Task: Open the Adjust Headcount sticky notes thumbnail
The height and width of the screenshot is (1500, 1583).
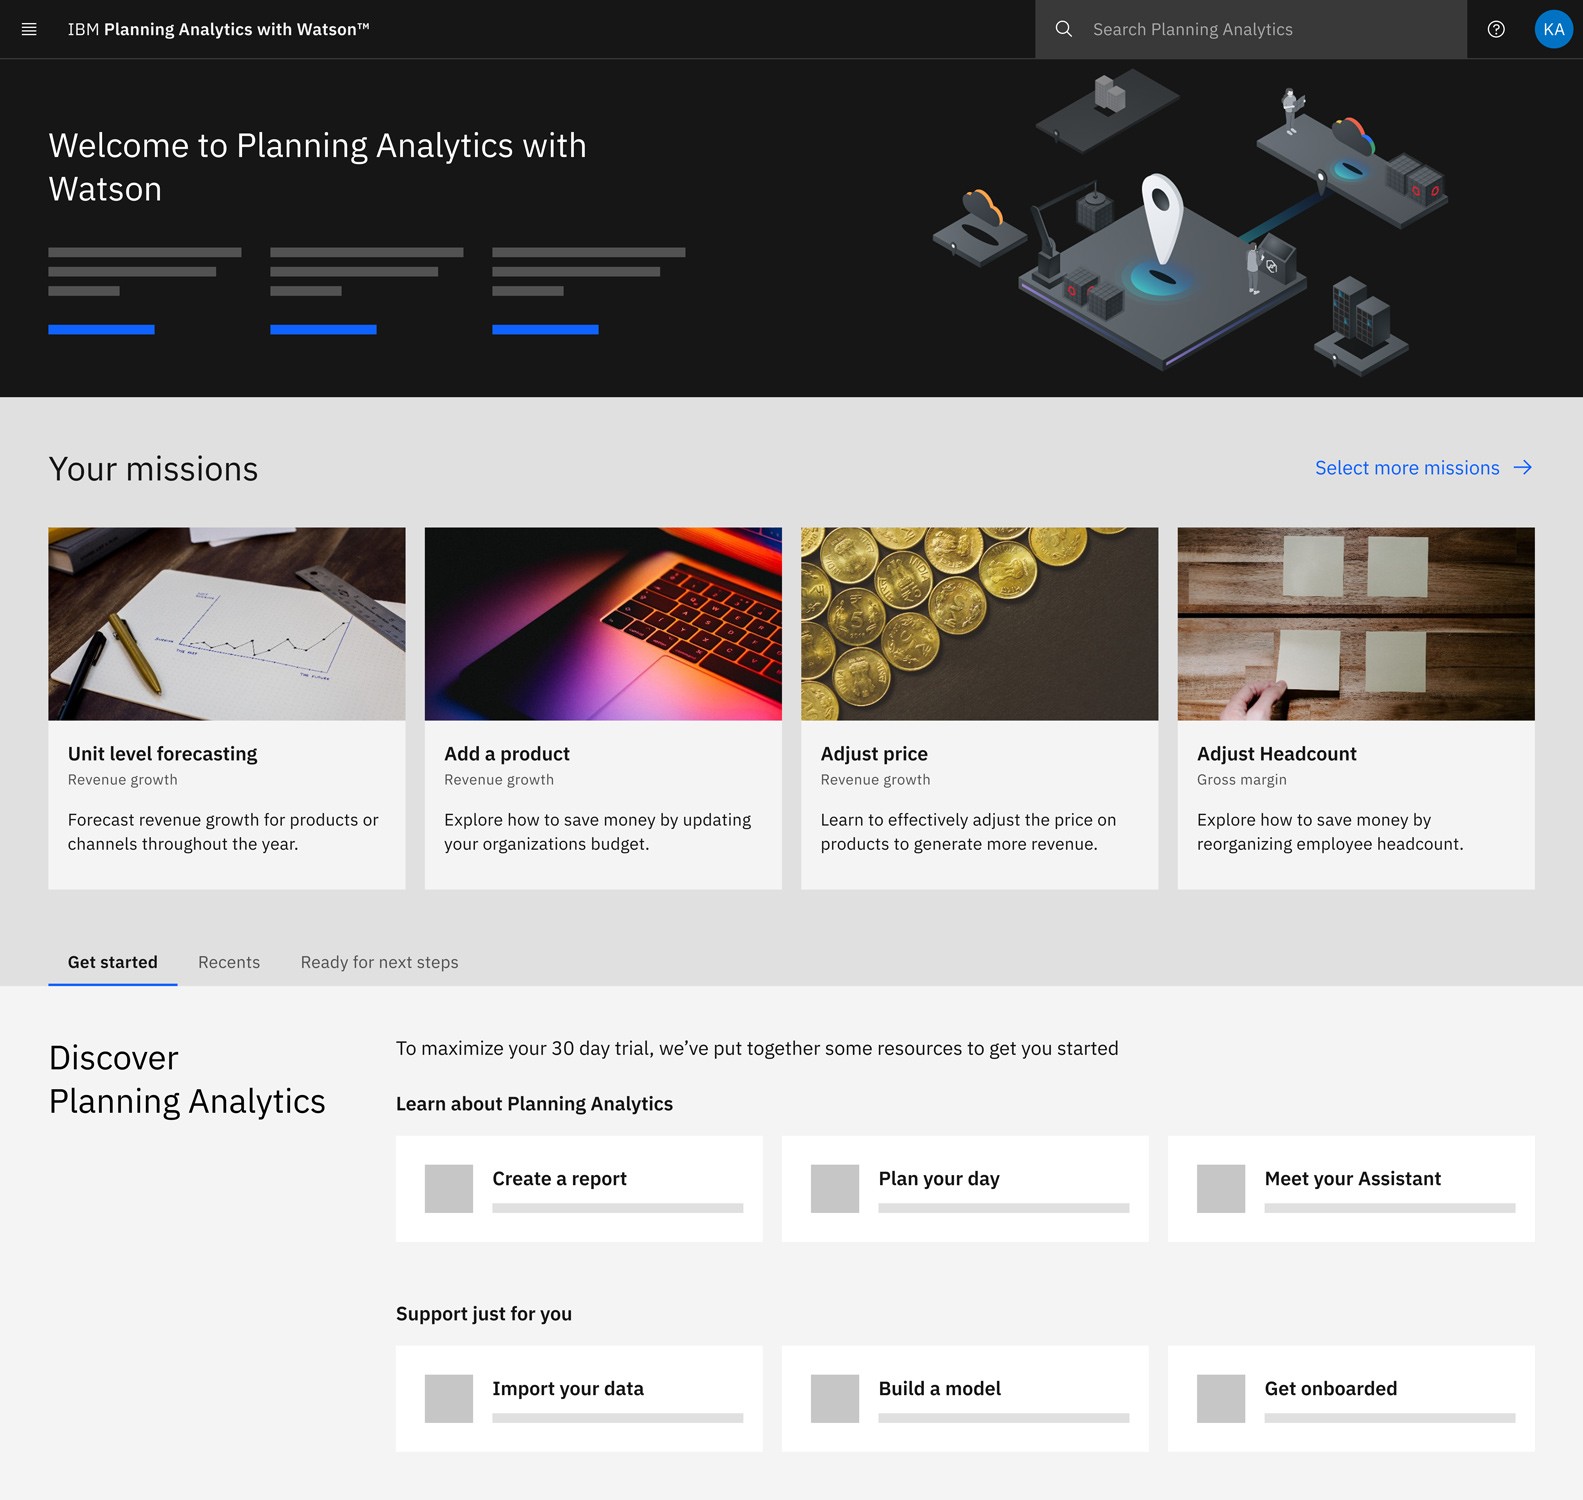Action: 1356,624
